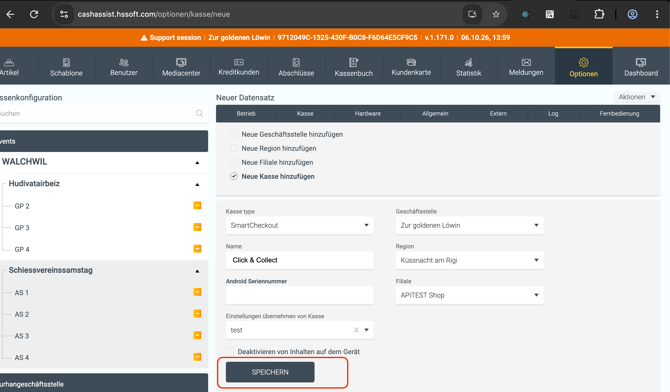Screen dimensions: 670x392
Task: Switch to the Extern tab
Action: click(x=498, y=114)
